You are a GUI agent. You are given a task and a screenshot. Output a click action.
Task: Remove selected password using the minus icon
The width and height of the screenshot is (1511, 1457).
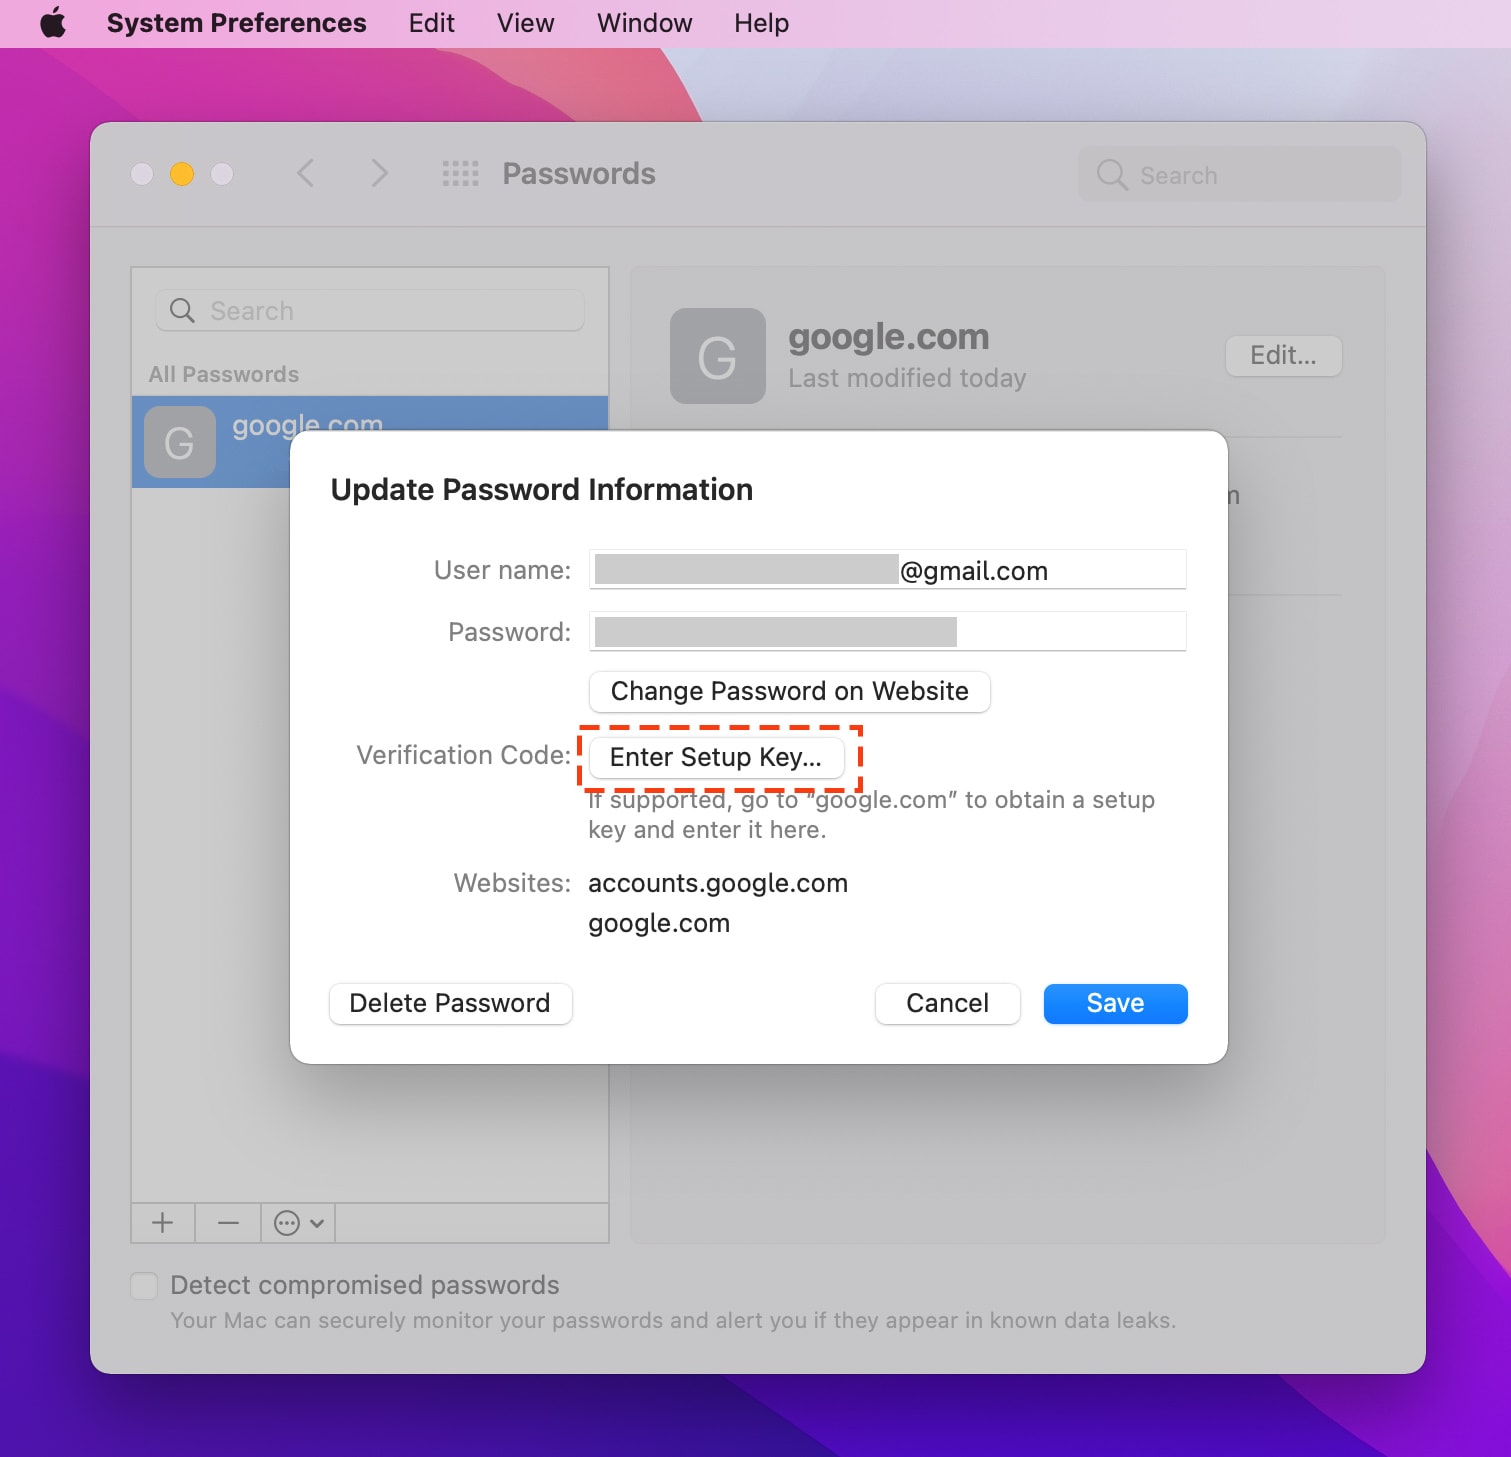tap(227, 1222)
